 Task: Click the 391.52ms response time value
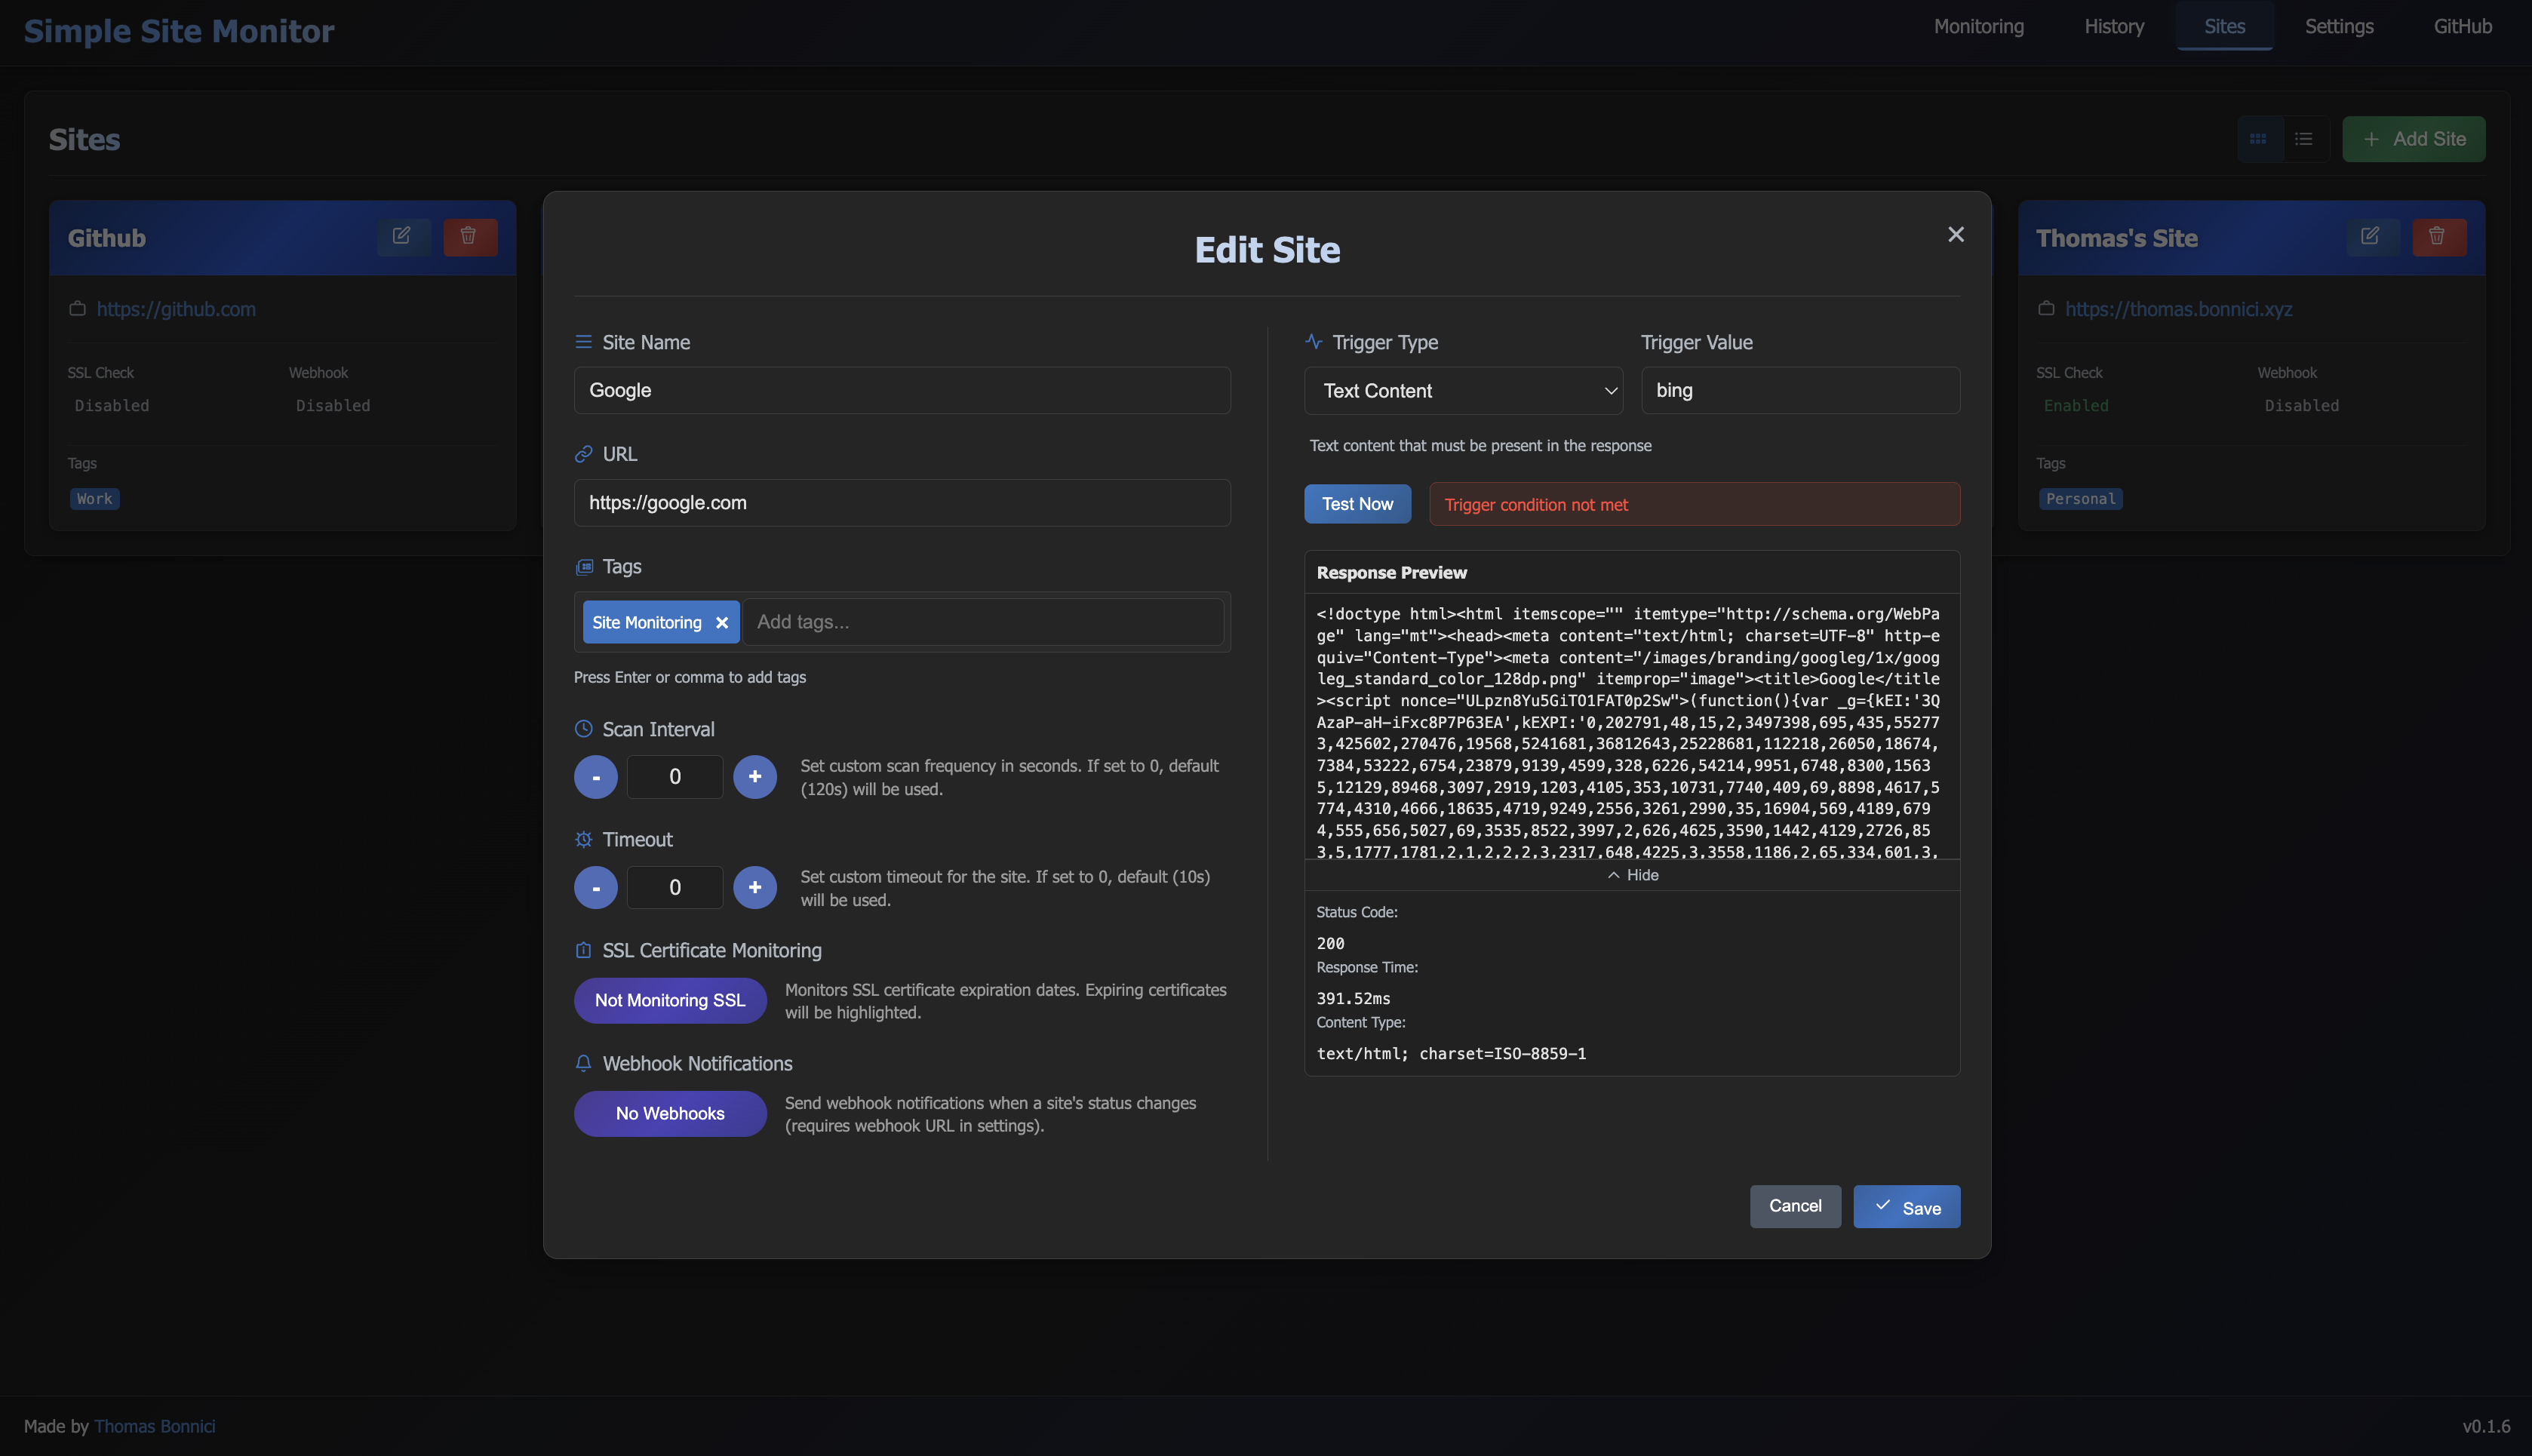[x=1353, y=999]
